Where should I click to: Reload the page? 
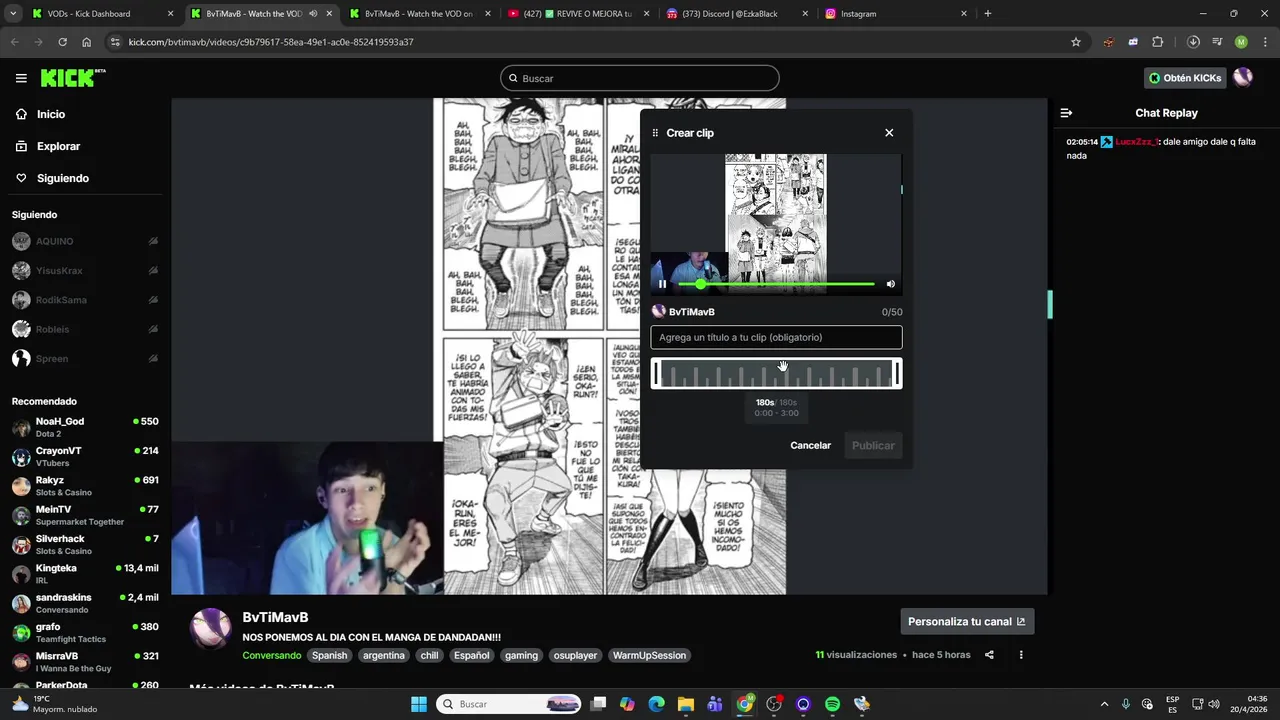tap(62, 42)
